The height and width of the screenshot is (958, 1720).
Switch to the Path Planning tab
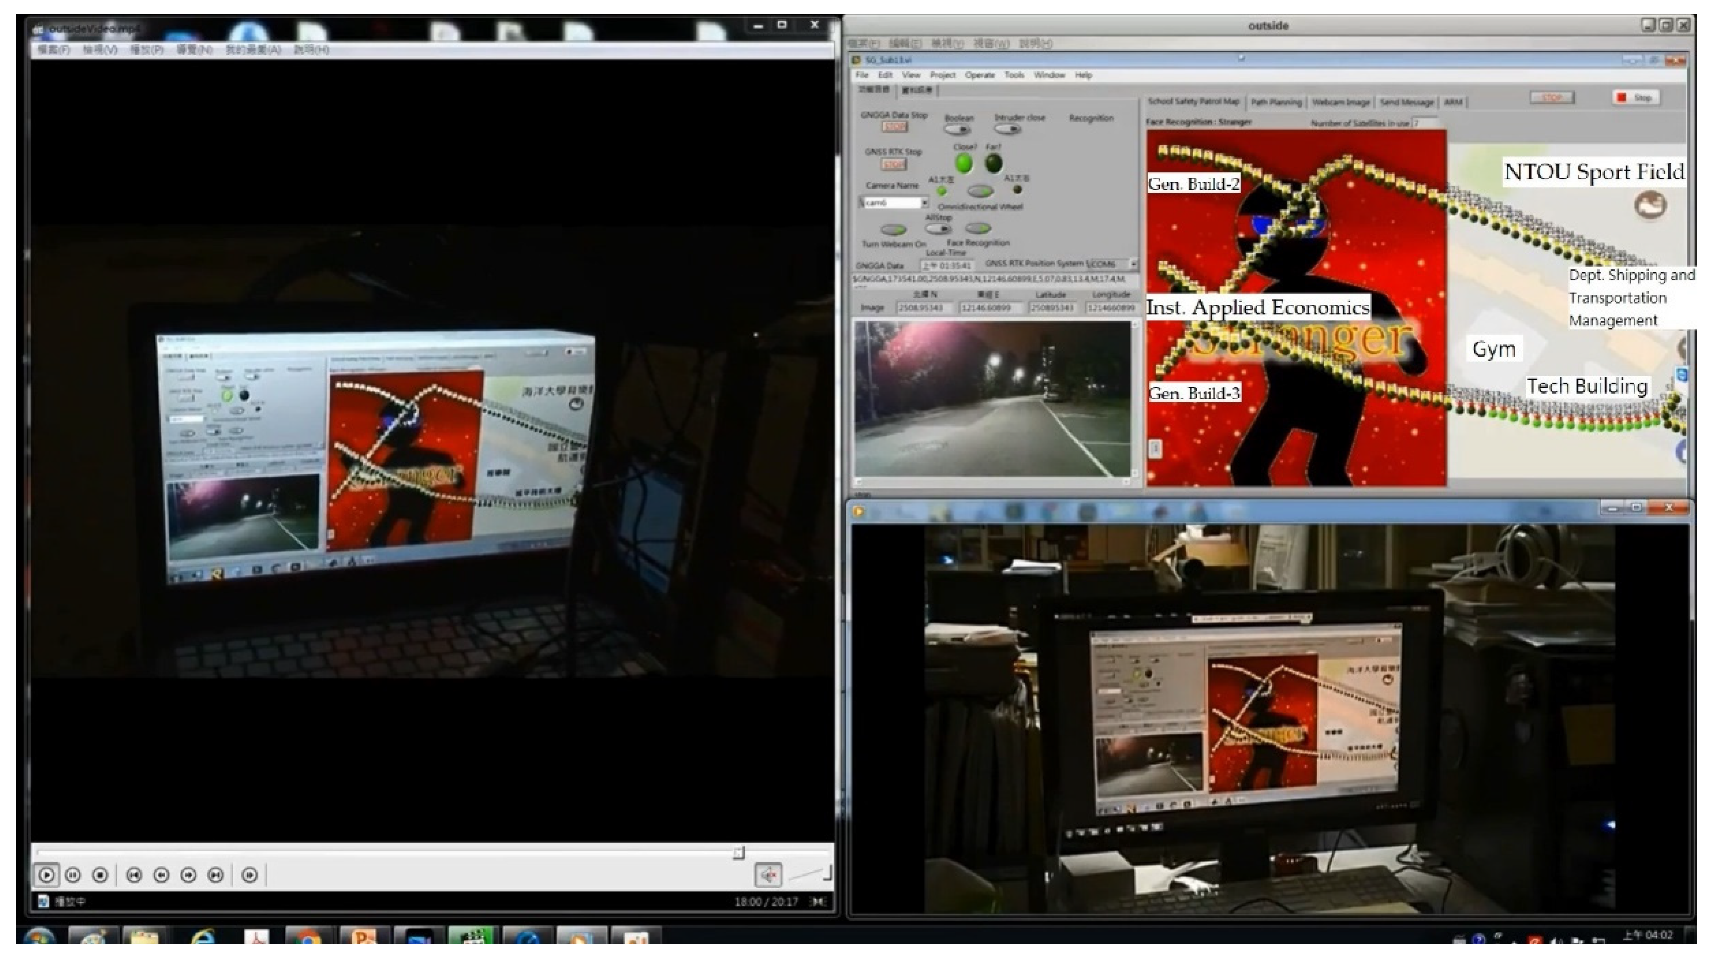1276,102
